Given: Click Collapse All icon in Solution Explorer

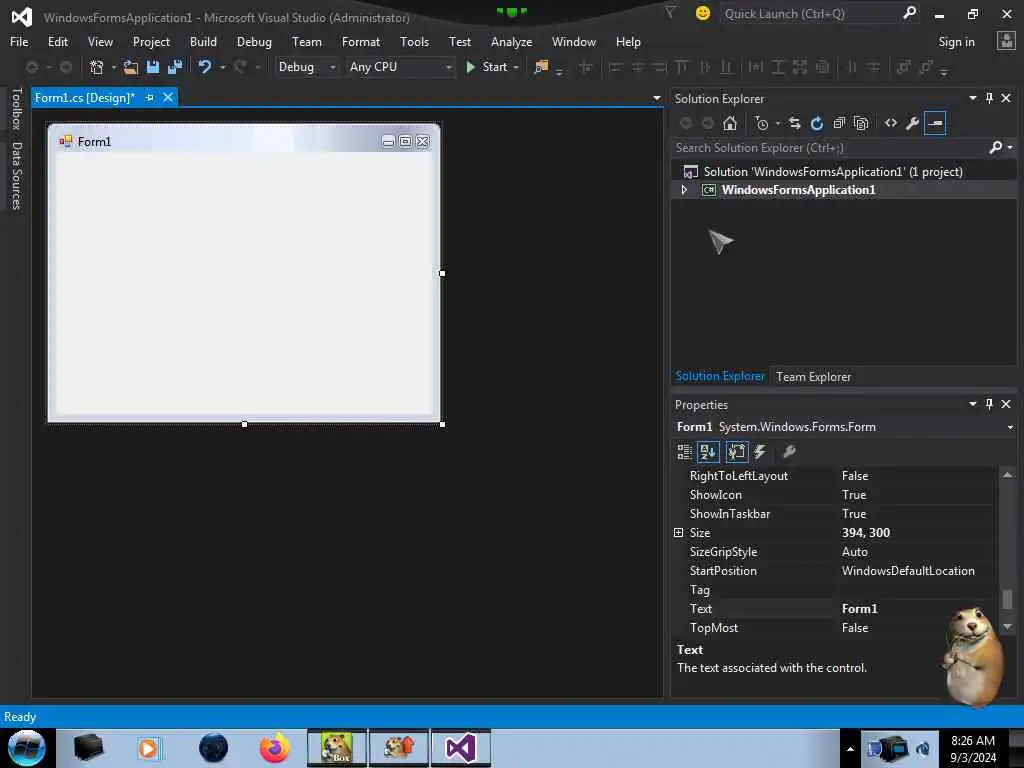Looking at the screenshot, I should pyautogui.click(x=839, y=123).
